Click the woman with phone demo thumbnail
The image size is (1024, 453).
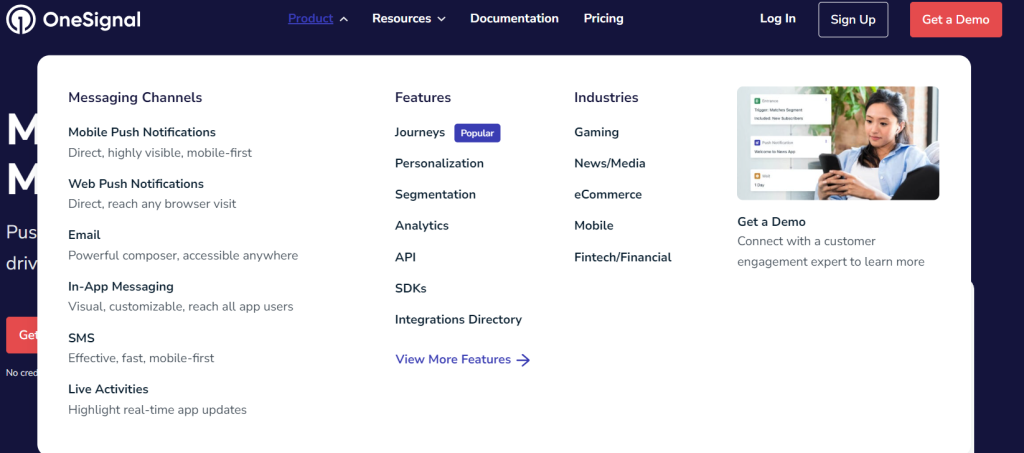click(x=837, y=143)
